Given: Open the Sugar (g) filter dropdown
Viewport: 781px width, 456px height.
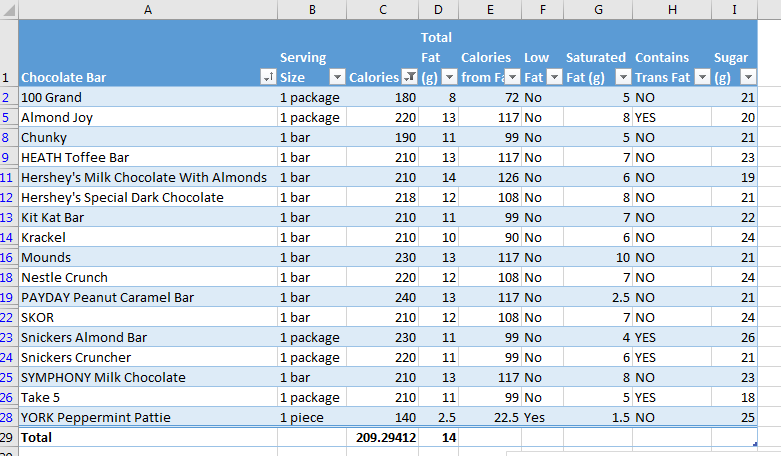Looking at the screenshot, I should point(745,77).
